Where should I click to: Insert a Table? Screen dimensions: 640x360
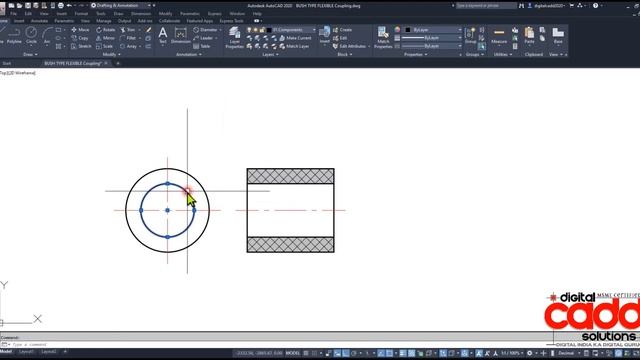(x=202, y=46)
